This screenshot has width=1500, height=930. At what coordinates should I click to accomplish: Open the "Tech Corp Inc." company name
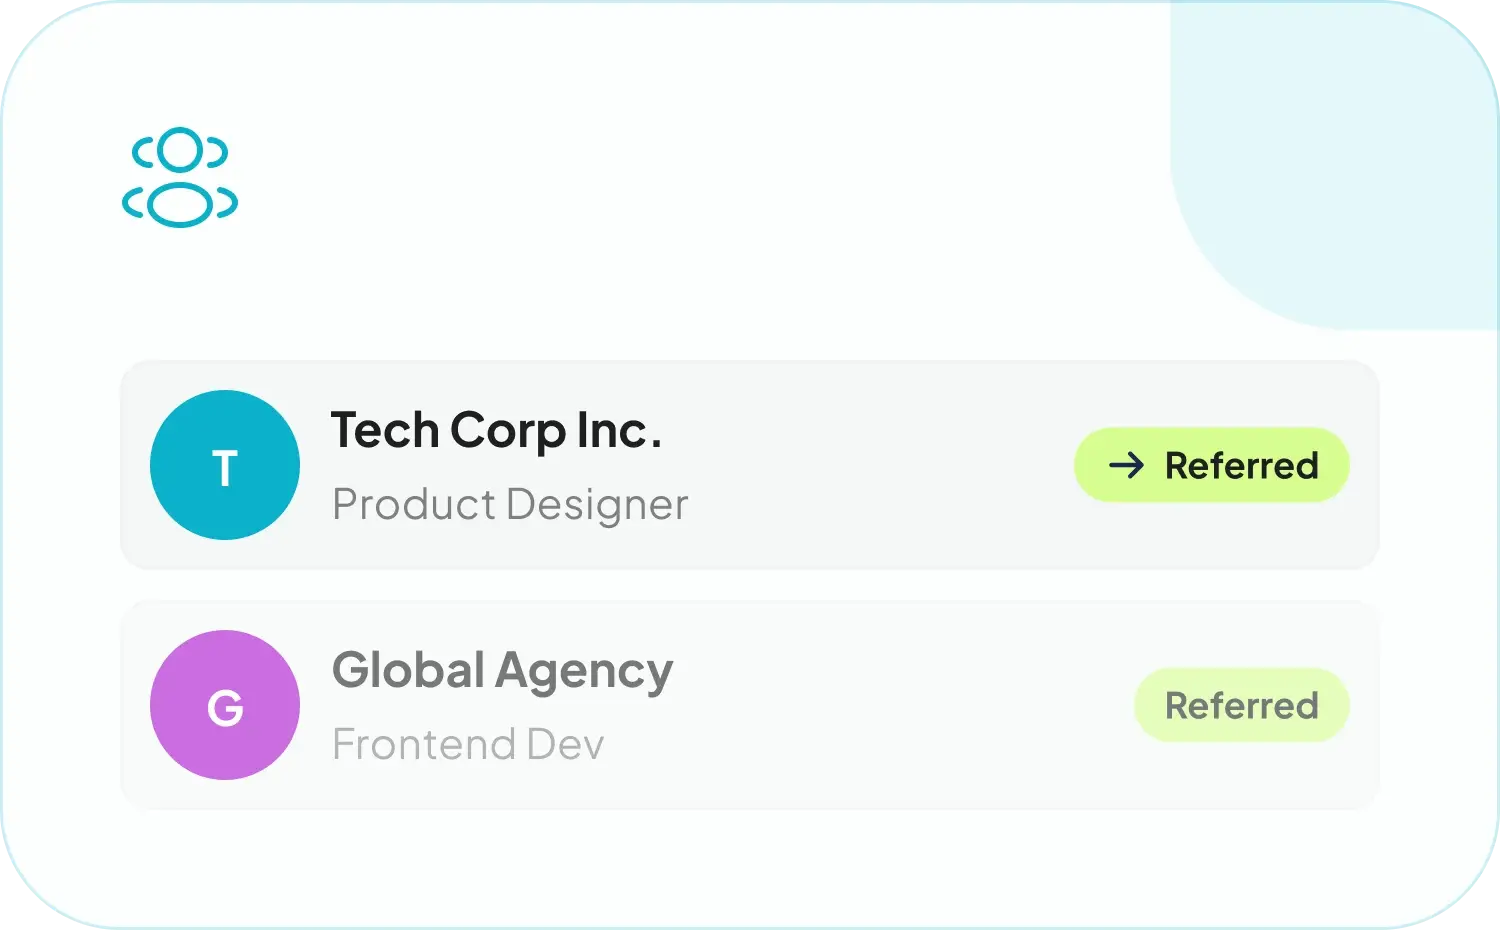496,431
